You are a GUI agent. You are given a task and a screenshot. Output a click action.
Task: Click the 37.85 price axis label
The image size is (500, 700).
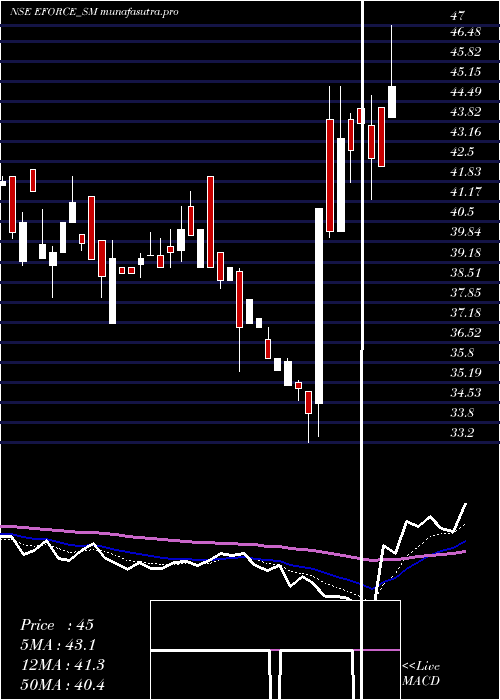(466, 292)
